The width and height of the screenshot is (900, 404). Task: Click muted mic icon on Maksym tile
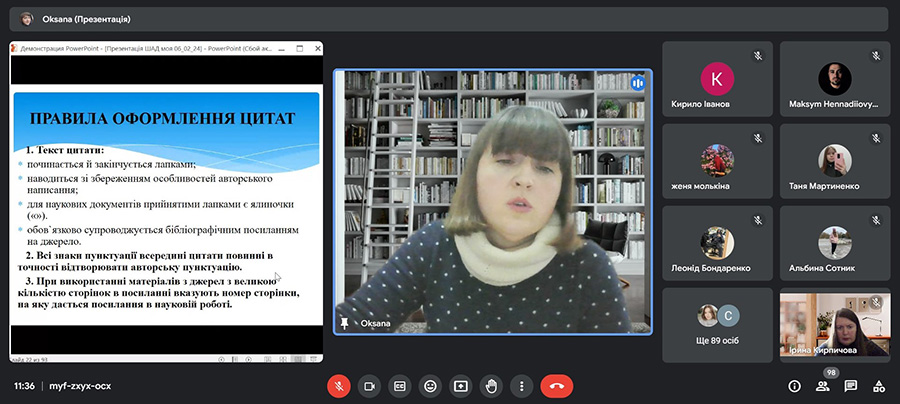pyautogui.click(x=875, y=56)
